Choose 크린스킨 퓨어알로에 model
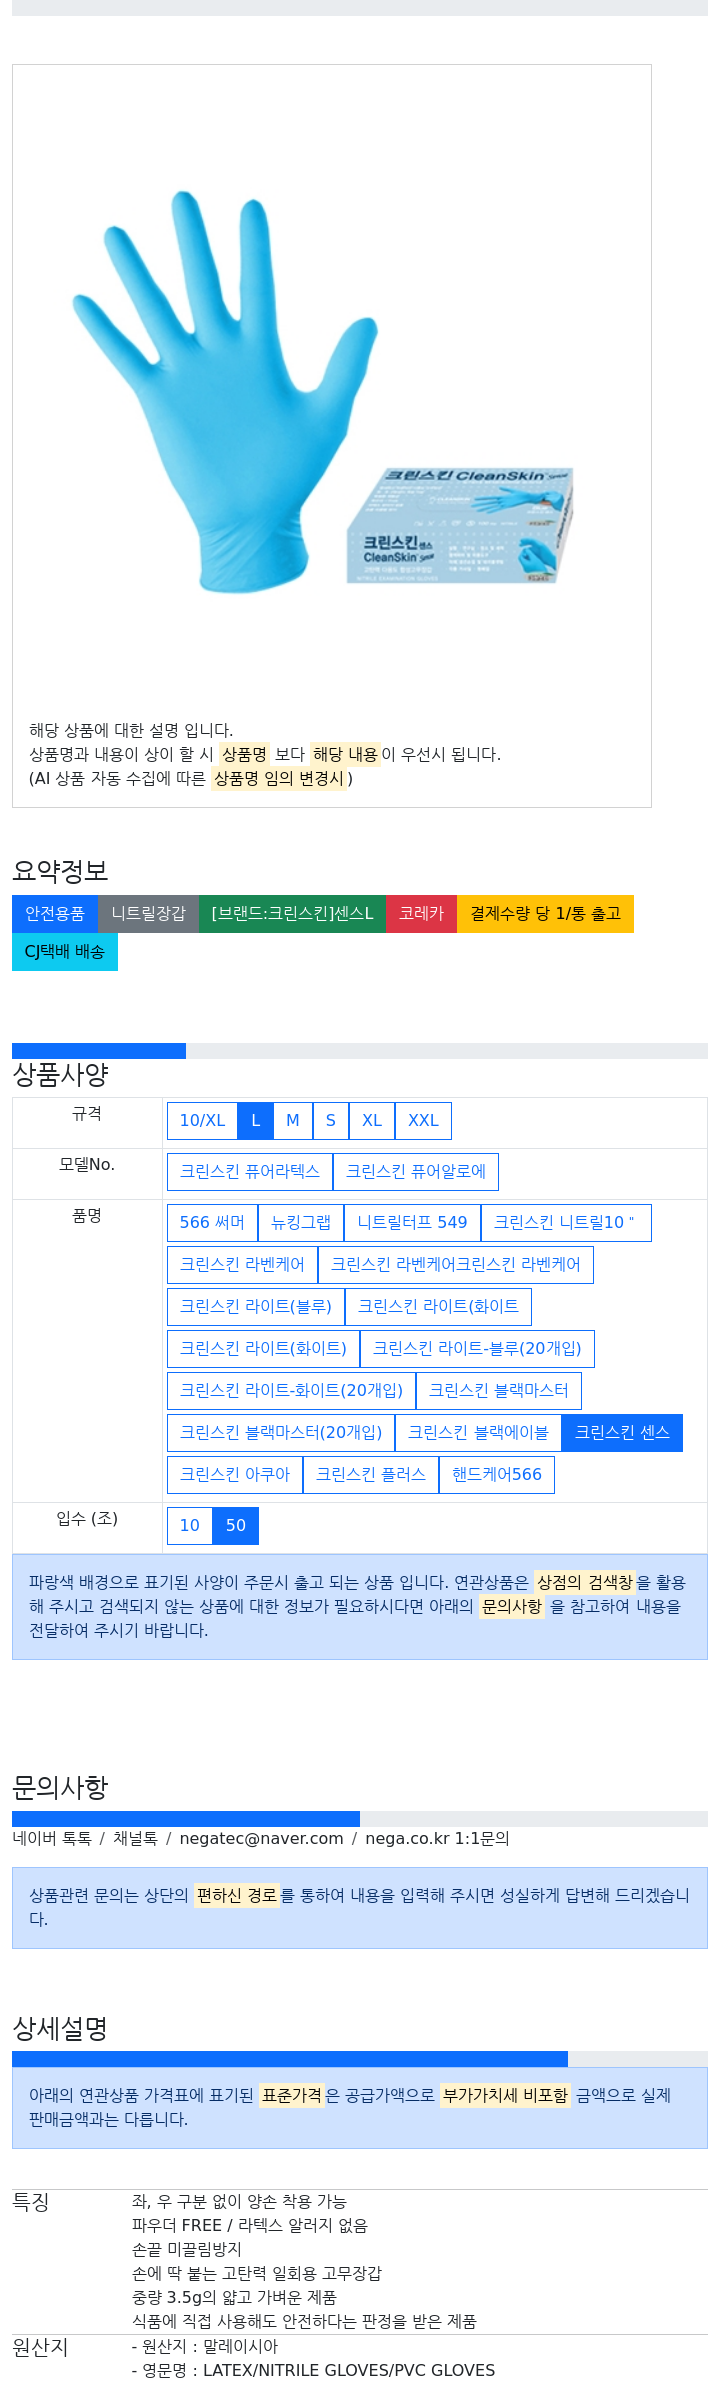 coord(416,1172)
